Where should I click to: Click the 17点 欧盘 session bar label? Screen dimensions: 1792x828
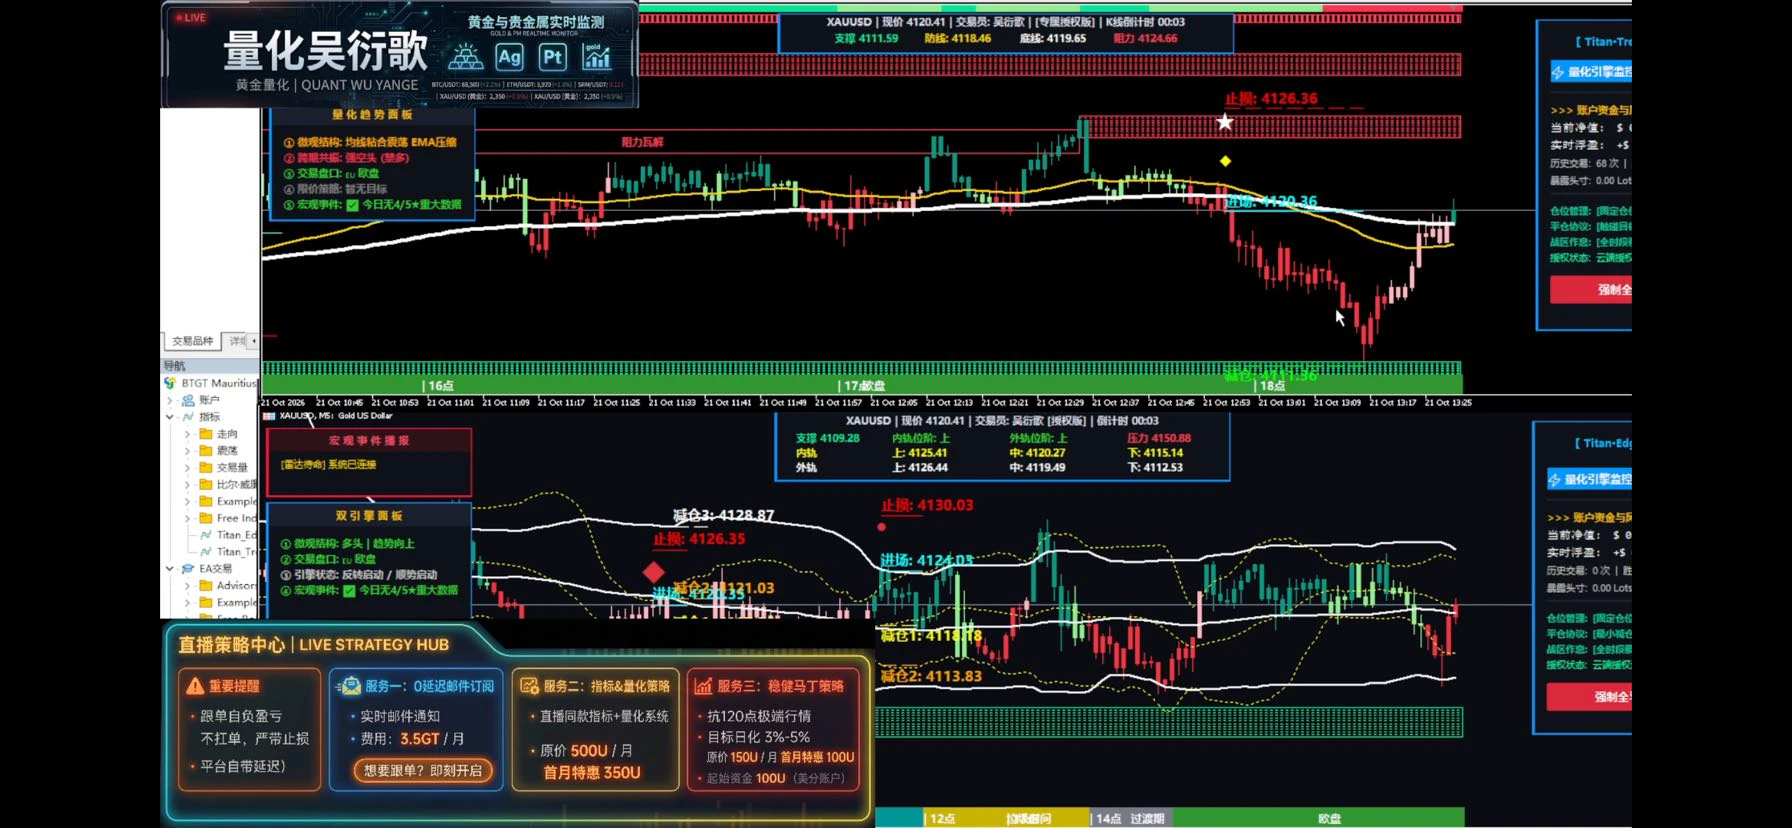click(x=864, y=386)
